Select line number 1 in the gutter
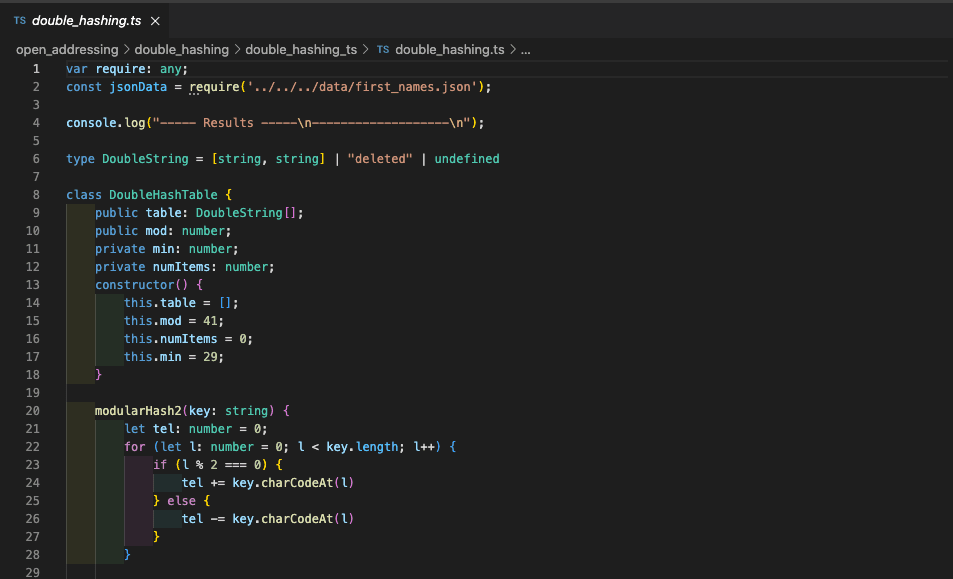953x579 pixels. coord(36,68)
